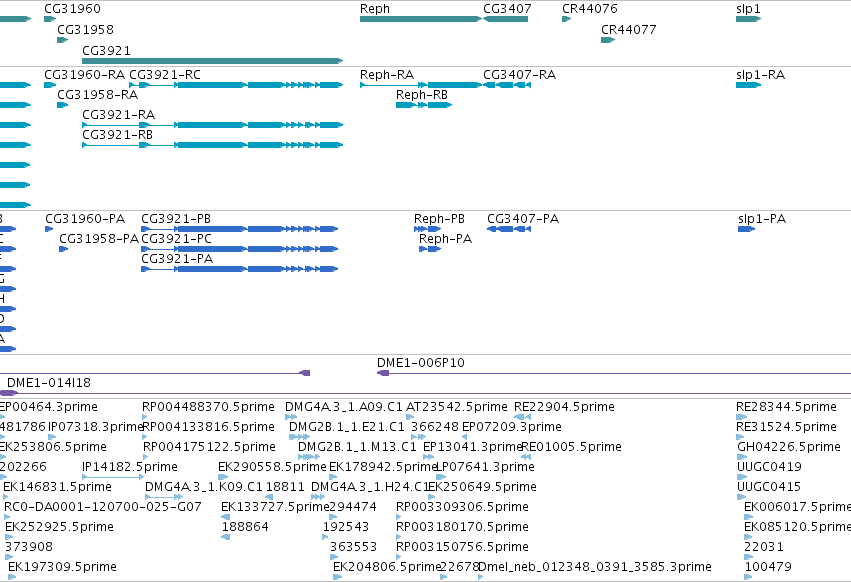
Task: Click the Reph-RA transcript
Action: (421, 85)
